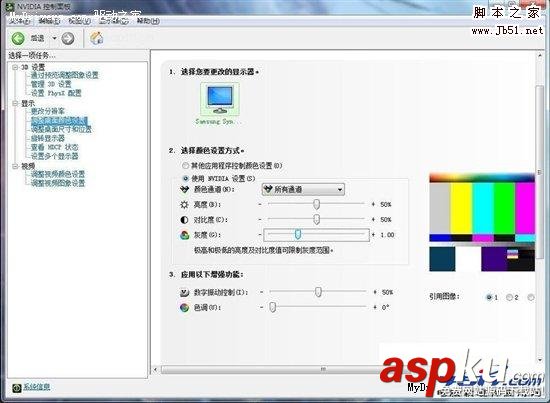Open the fourth menu left of 帮助
550x403 pixels.
(114, 21)
